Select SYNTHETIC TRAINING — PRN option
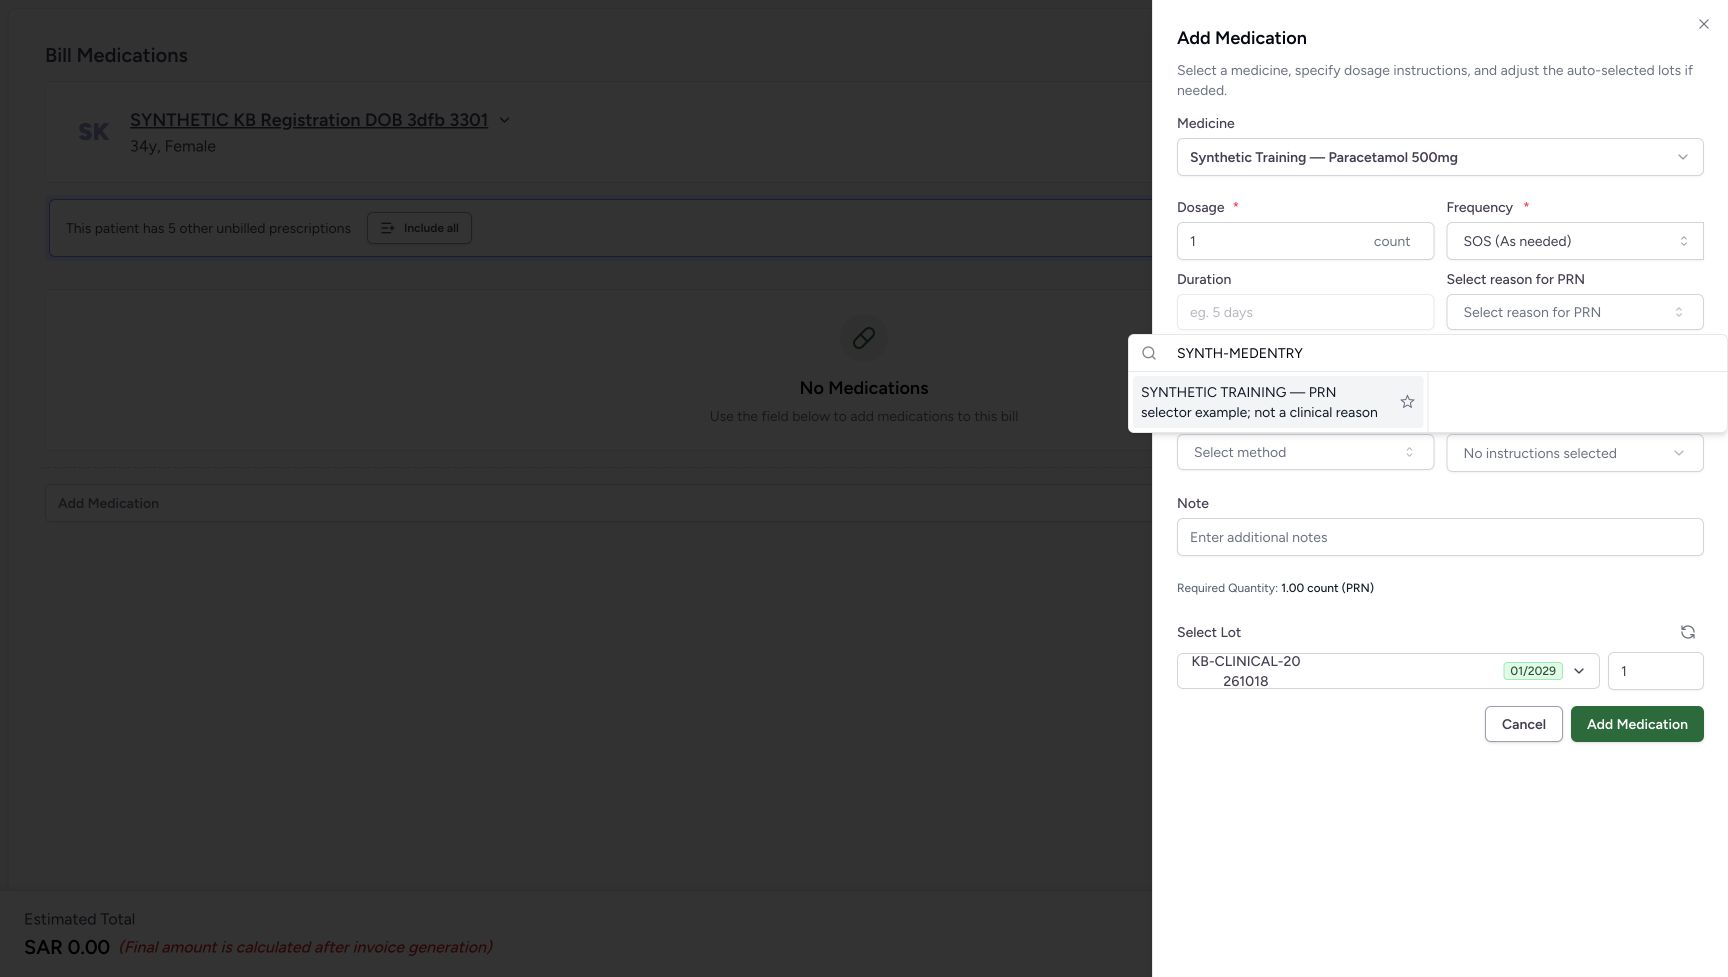1728x977 pixels. coord(1277,402)
